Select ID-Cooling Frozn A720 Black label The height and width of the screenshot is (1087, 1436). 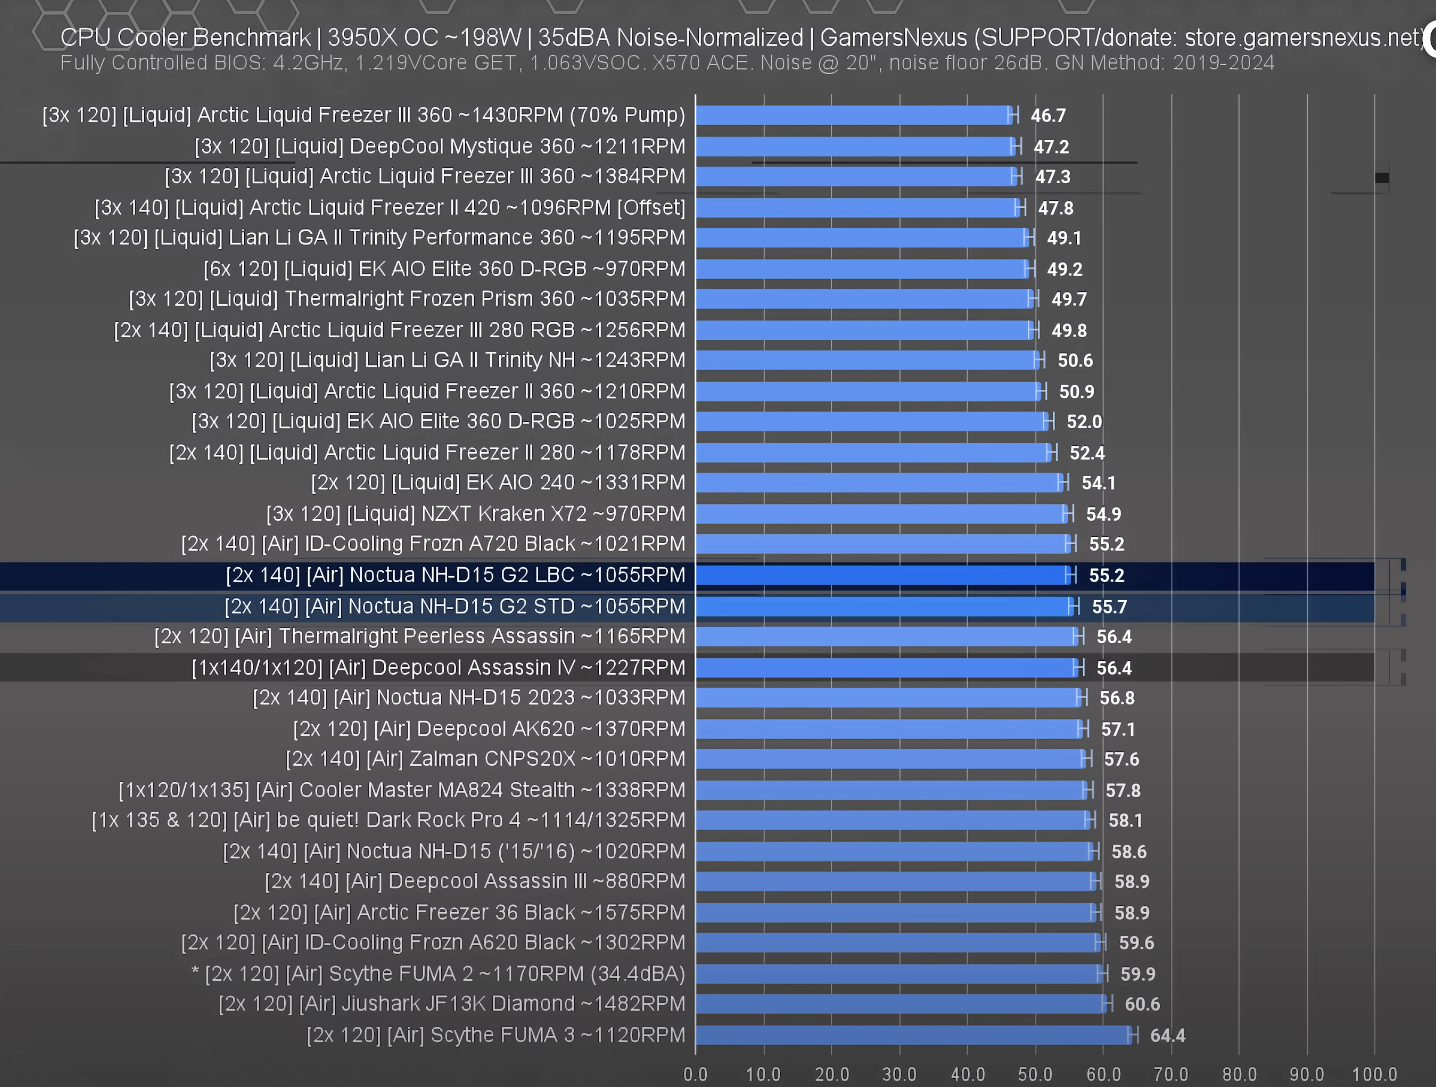click(x=433, y=544)
